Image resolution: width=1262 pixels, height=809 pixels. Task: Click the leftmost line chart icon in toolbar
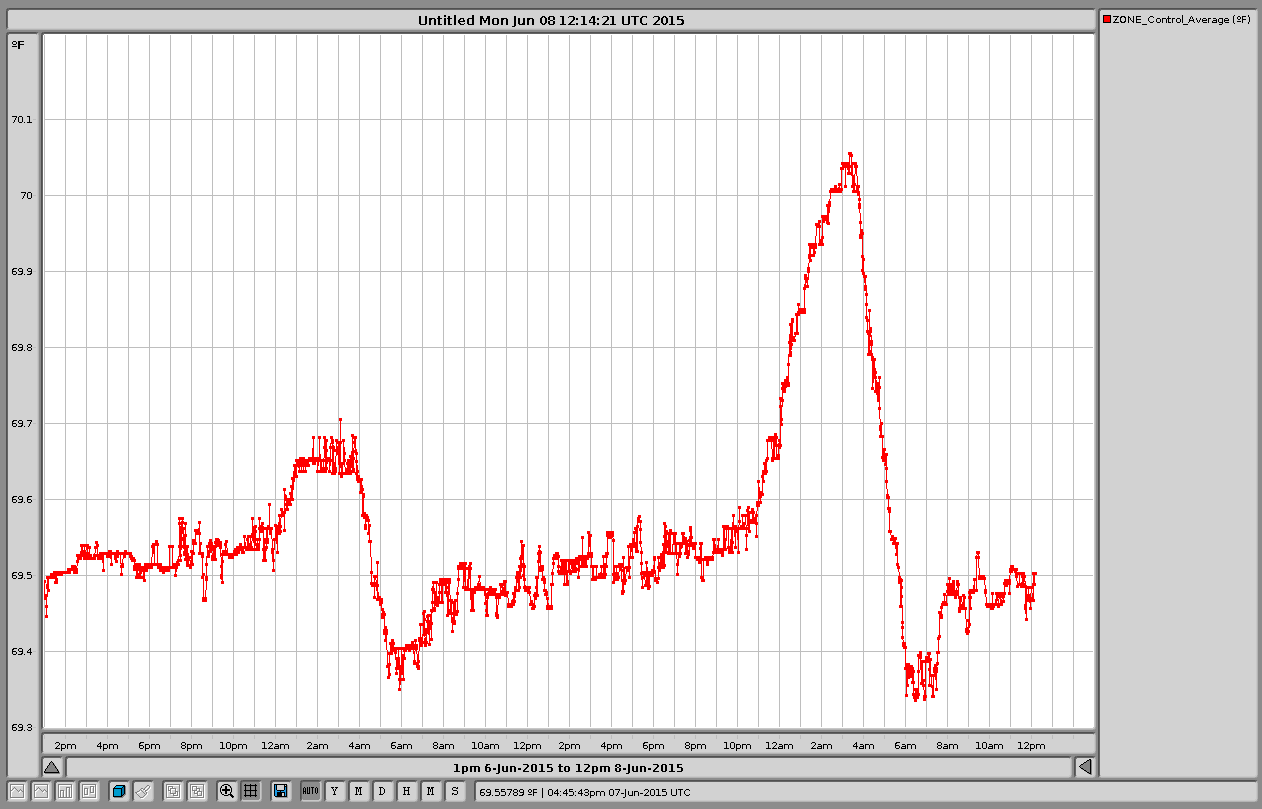[17, 791]
